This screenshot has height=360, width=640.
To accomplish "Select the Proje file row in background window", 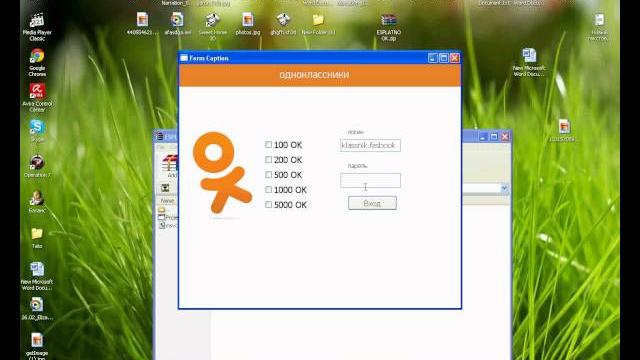I will [168, 217].
